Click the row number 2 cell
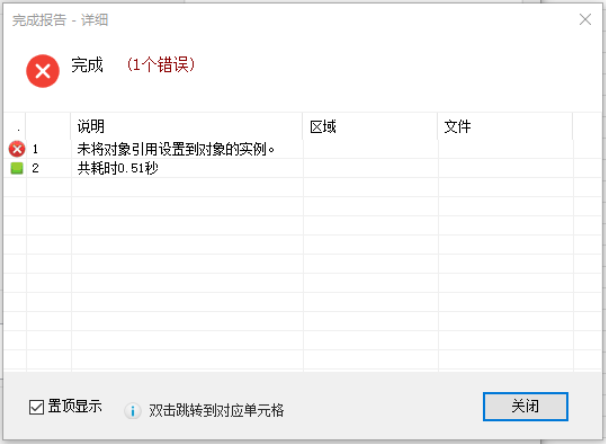606x444 pixels. point(49,168)
